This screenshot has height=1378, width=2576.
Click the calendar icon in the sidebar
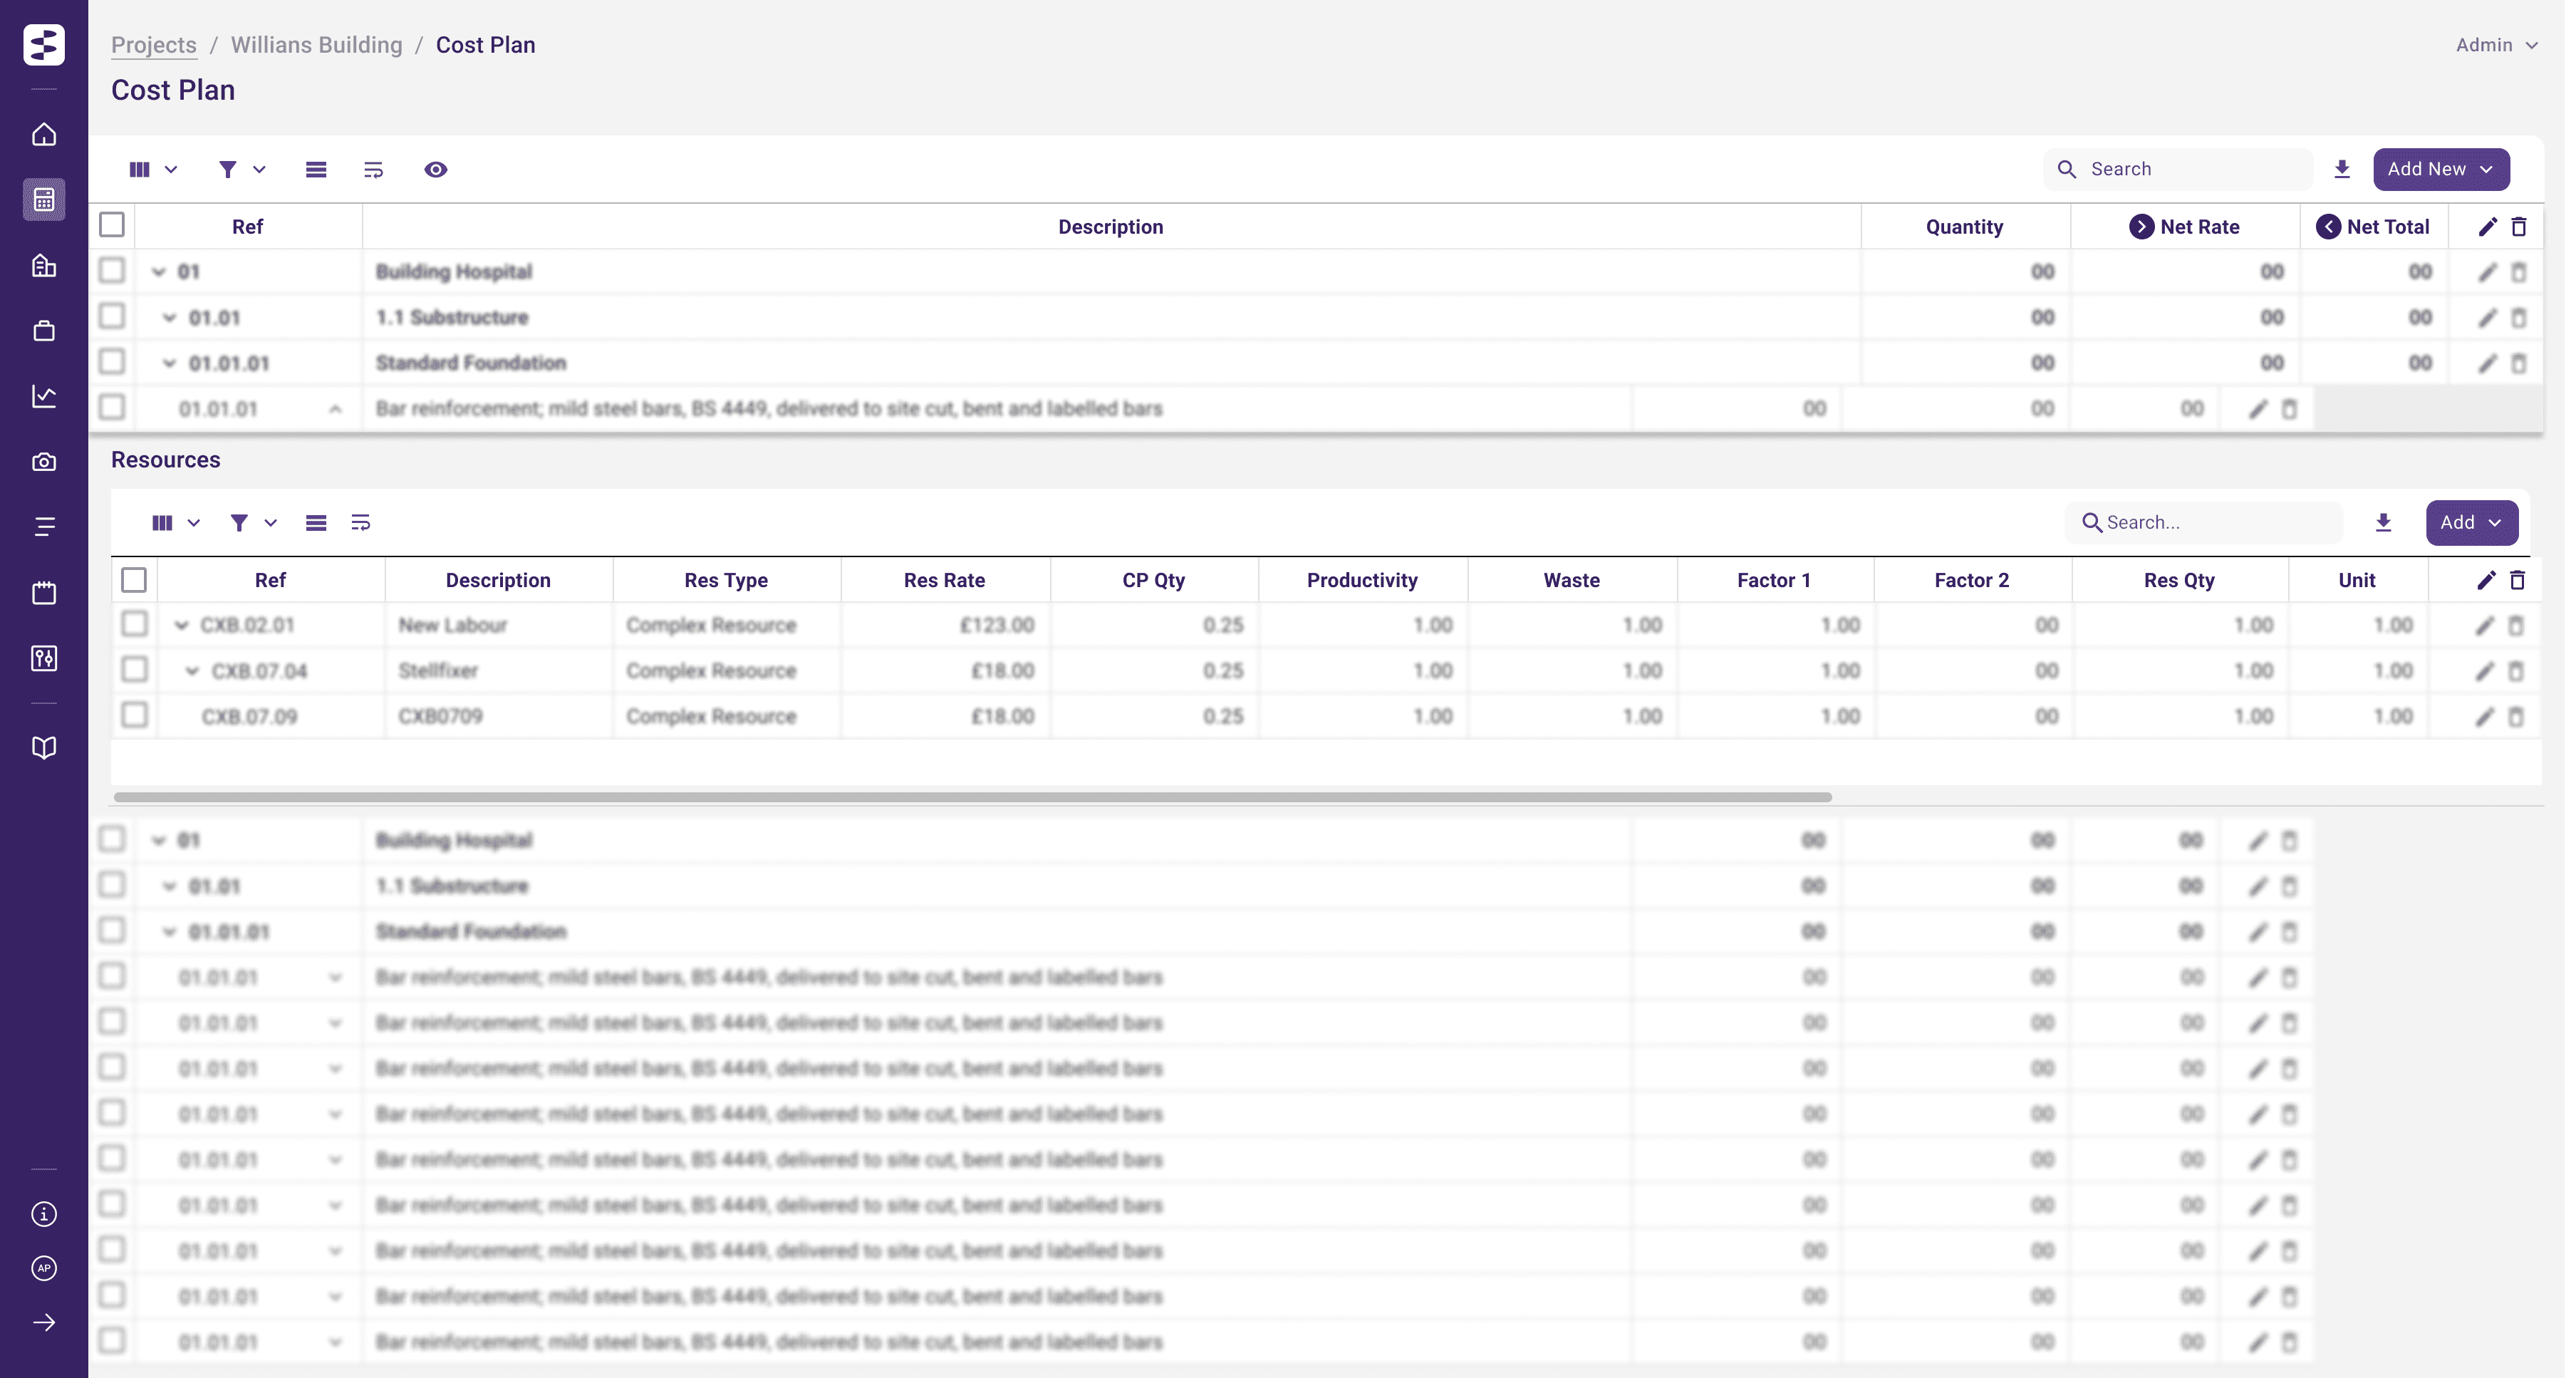tap(44, 593)
